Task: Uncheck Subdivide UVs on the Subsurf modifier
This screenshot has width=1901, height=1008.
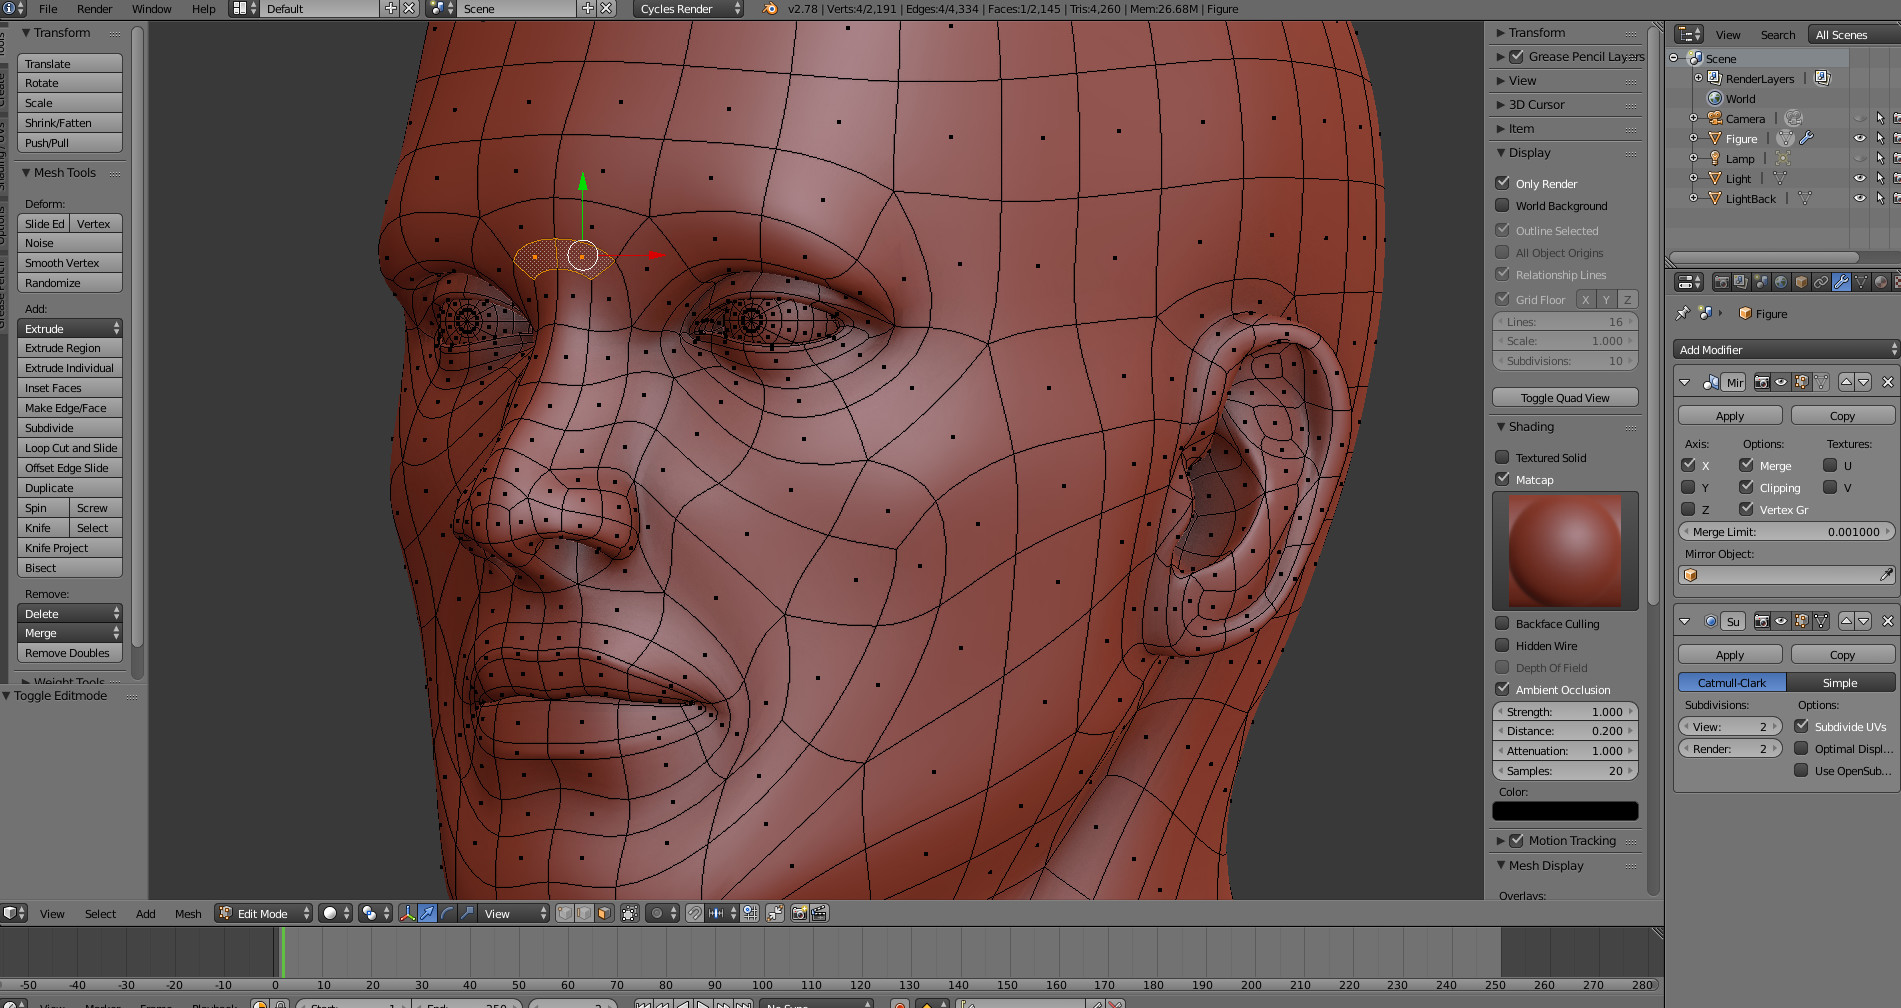Action: [1803, 726]
